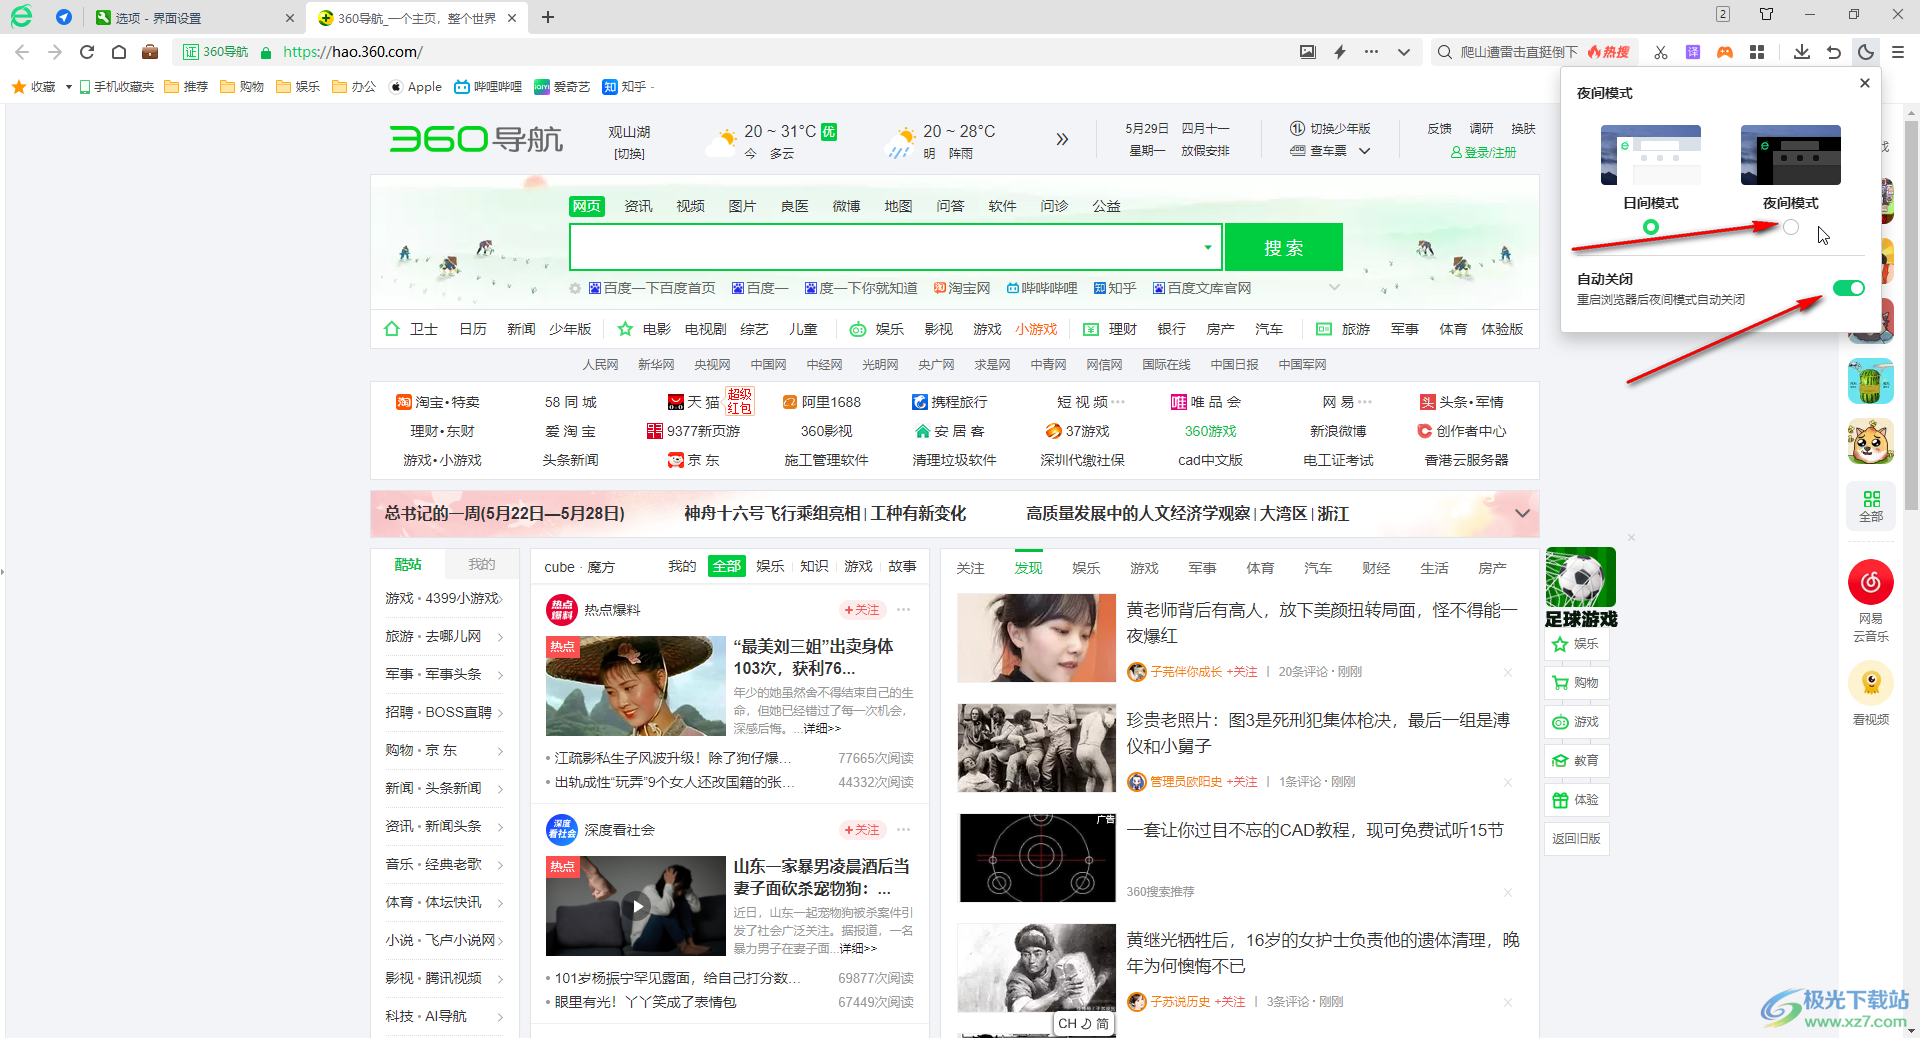Viewport: 1920px width, 1038px height.
Task: Expand the search box suggestion dropdown
Action: (x=1208, y=247)
